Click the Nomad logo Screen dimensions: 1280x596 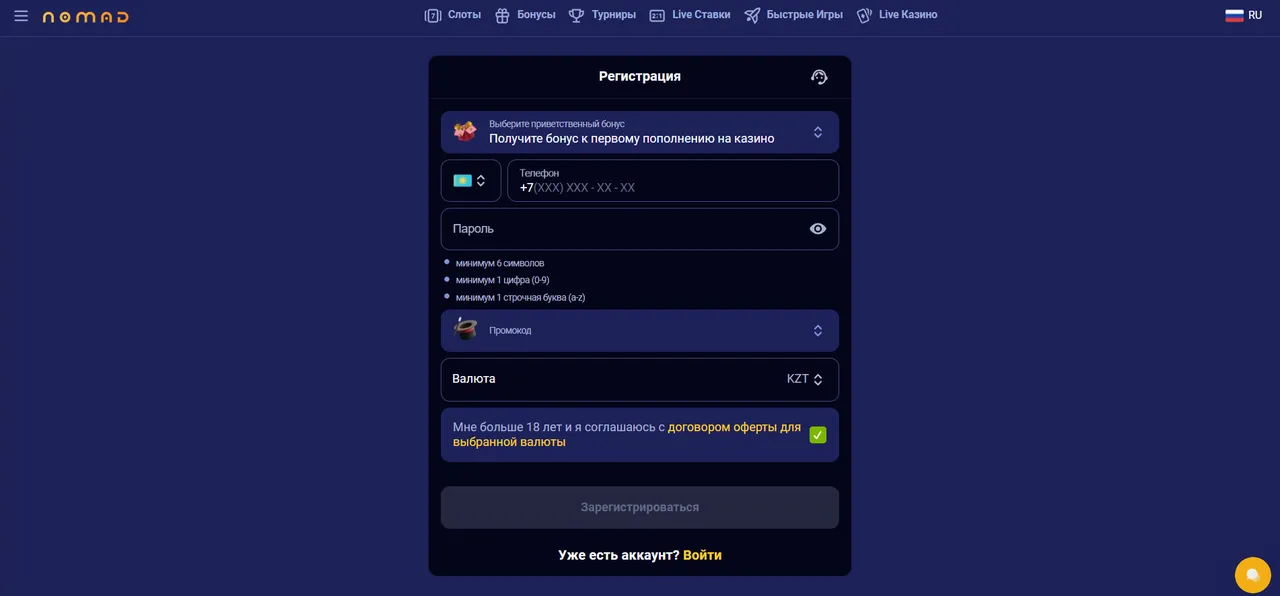click(85, 17)
